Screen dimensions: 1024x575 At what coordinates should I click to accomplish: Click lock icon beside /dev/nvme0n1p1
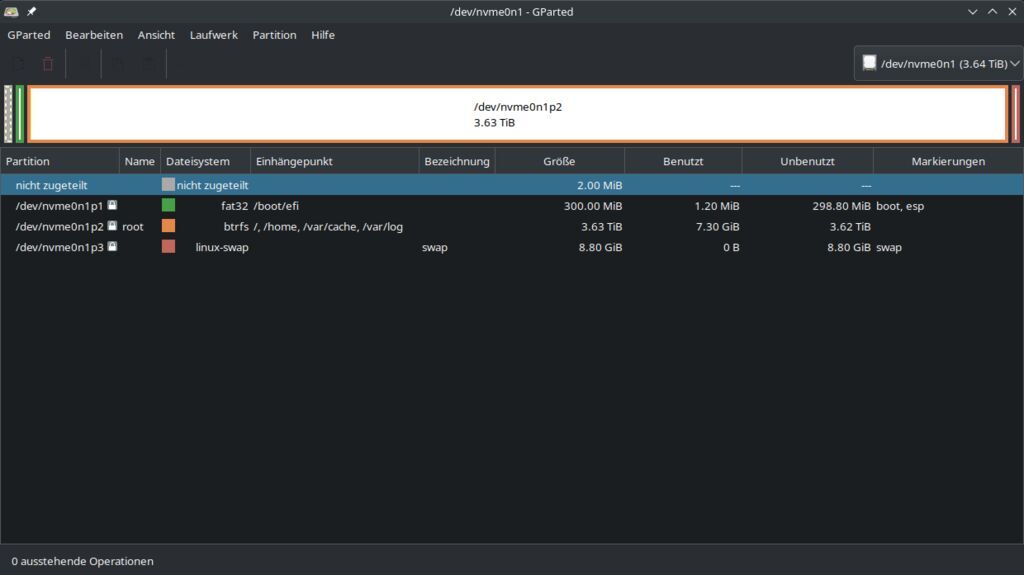[x=112, y=205]
